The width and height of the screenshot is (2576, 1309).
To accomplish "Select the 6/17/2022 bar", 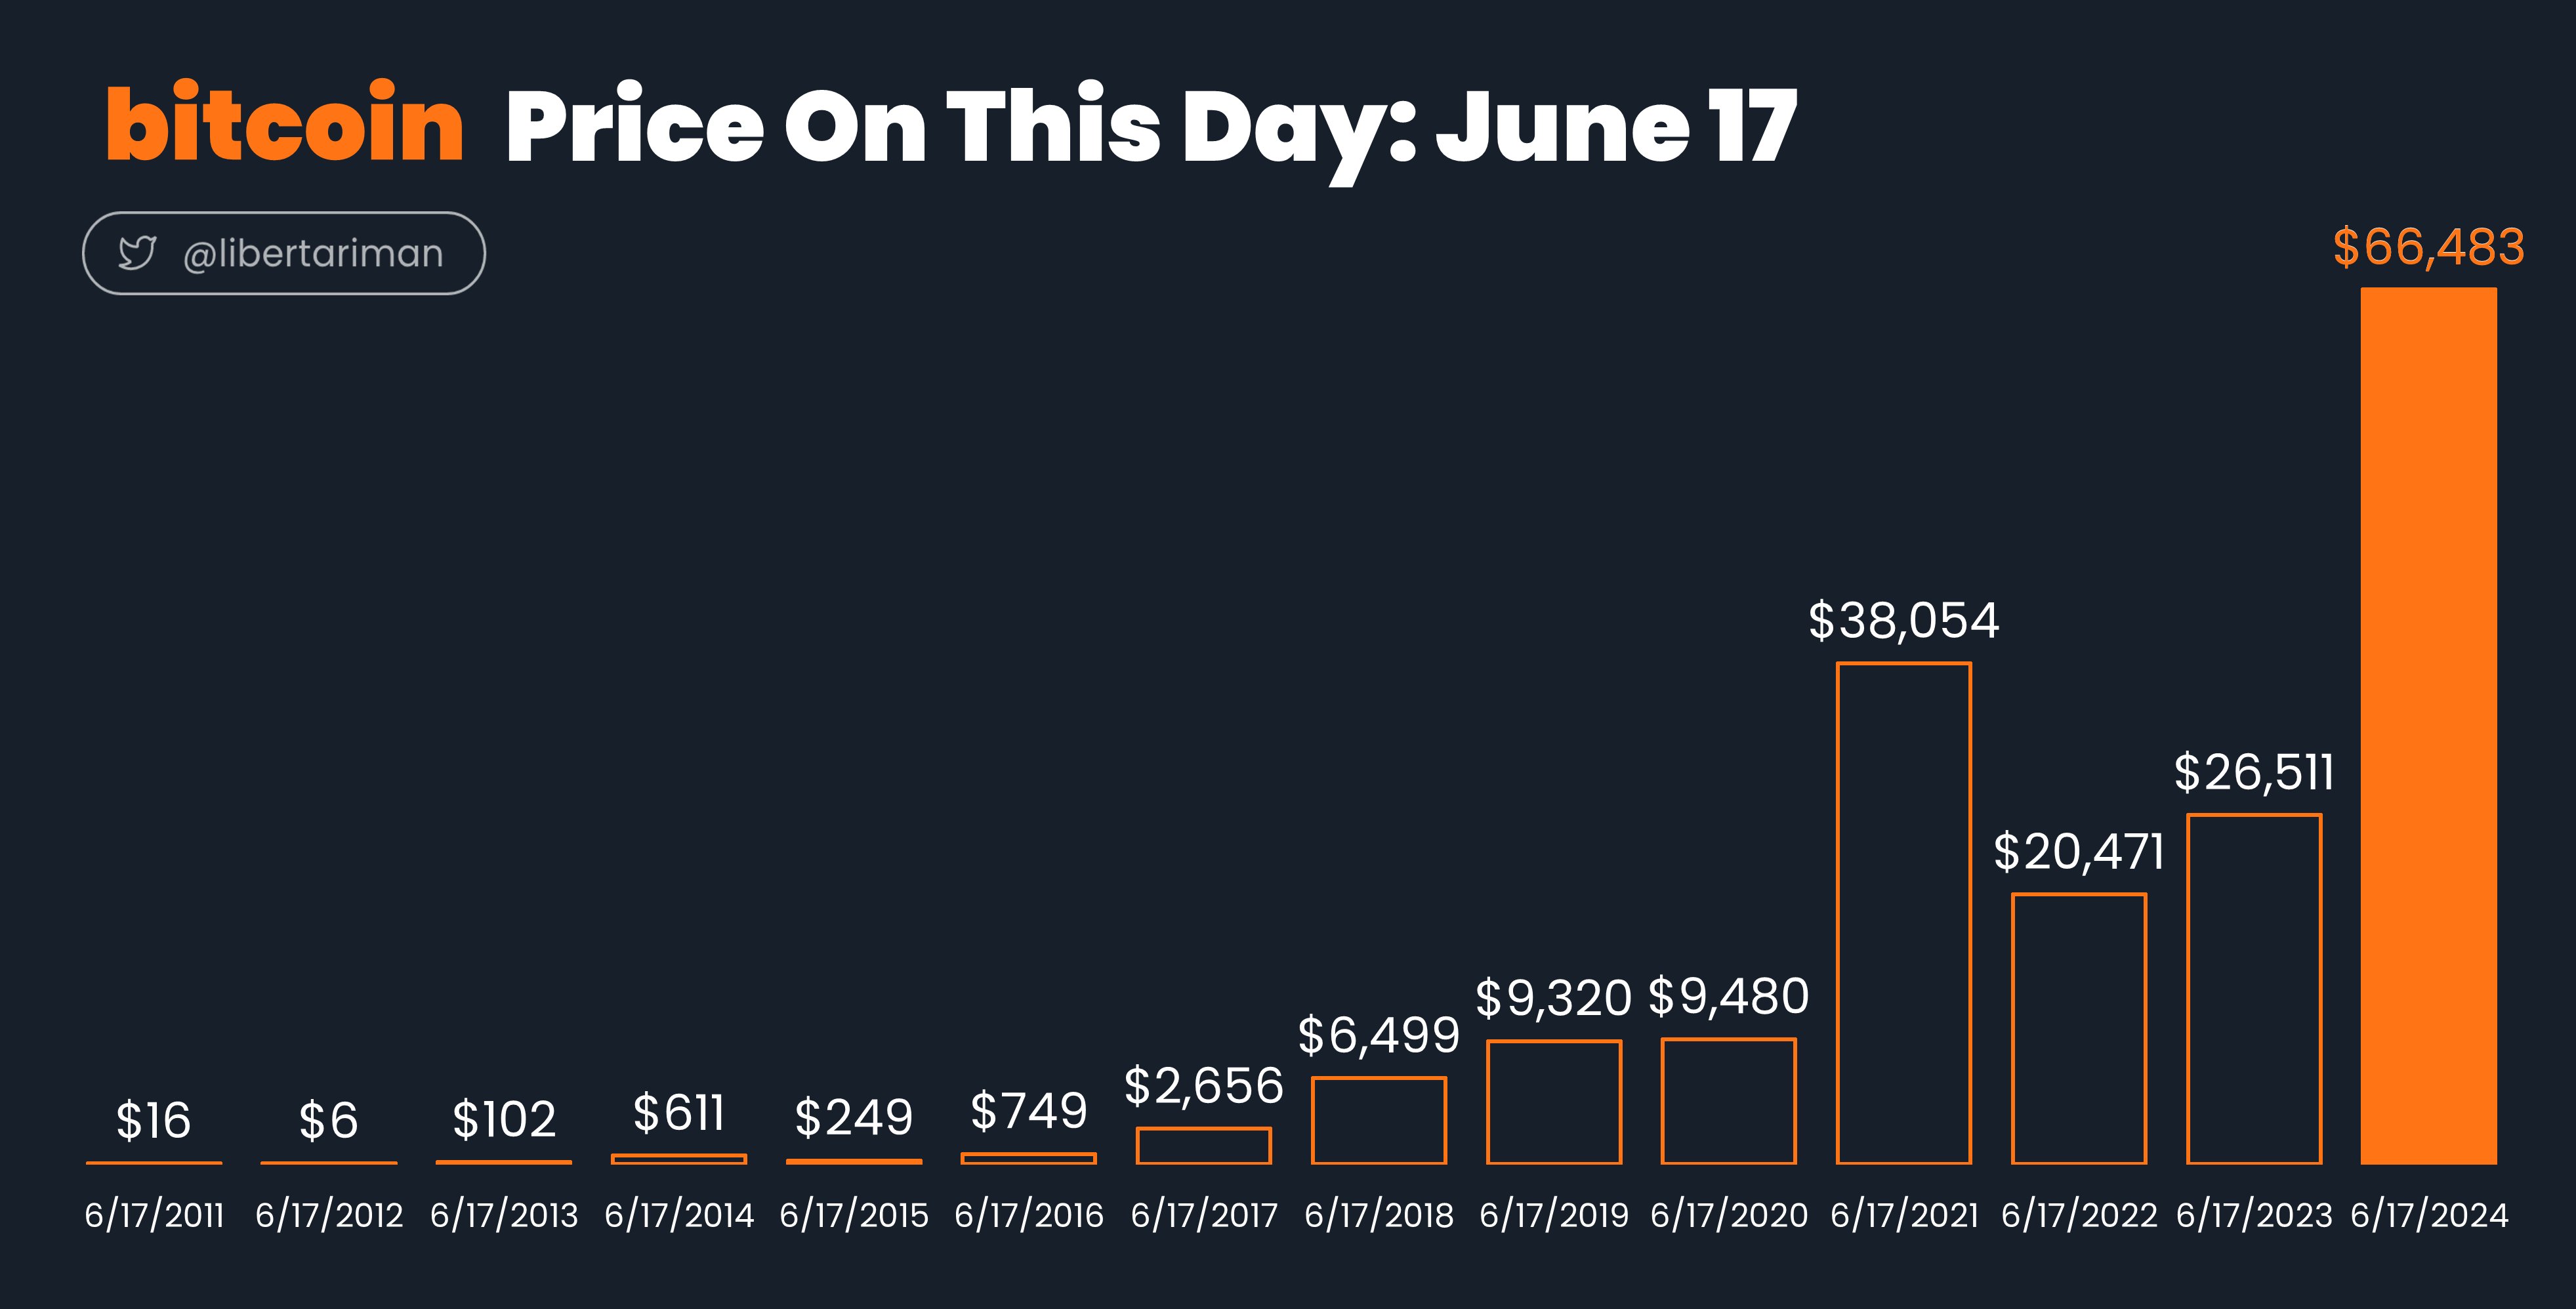I will (2078, 1029).
